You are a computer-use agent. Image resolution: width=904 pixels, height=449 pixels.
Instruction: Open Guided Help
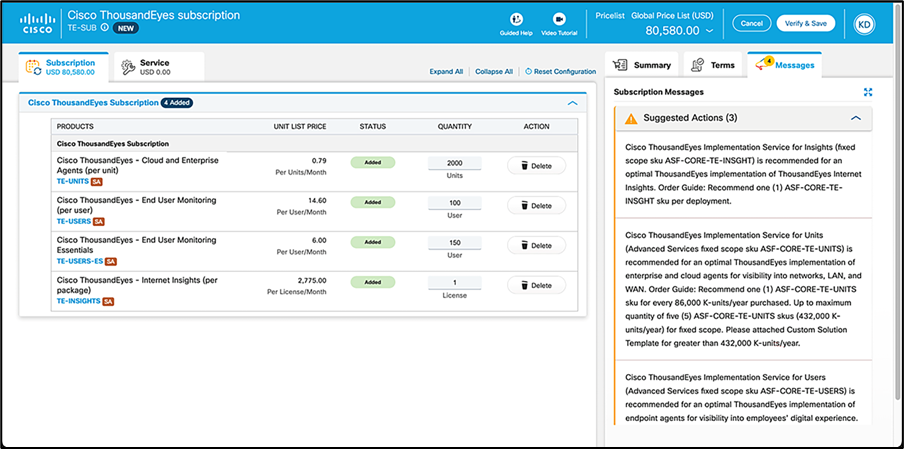[x=516, y=25]
